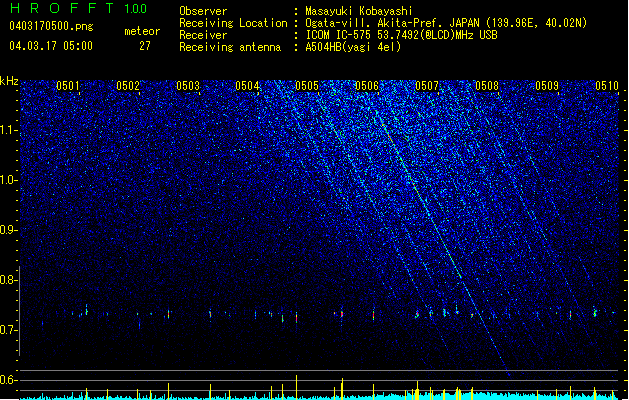
Task: Click the 0.8 kHz frequency axis label
Action: (x=8, y=280)
